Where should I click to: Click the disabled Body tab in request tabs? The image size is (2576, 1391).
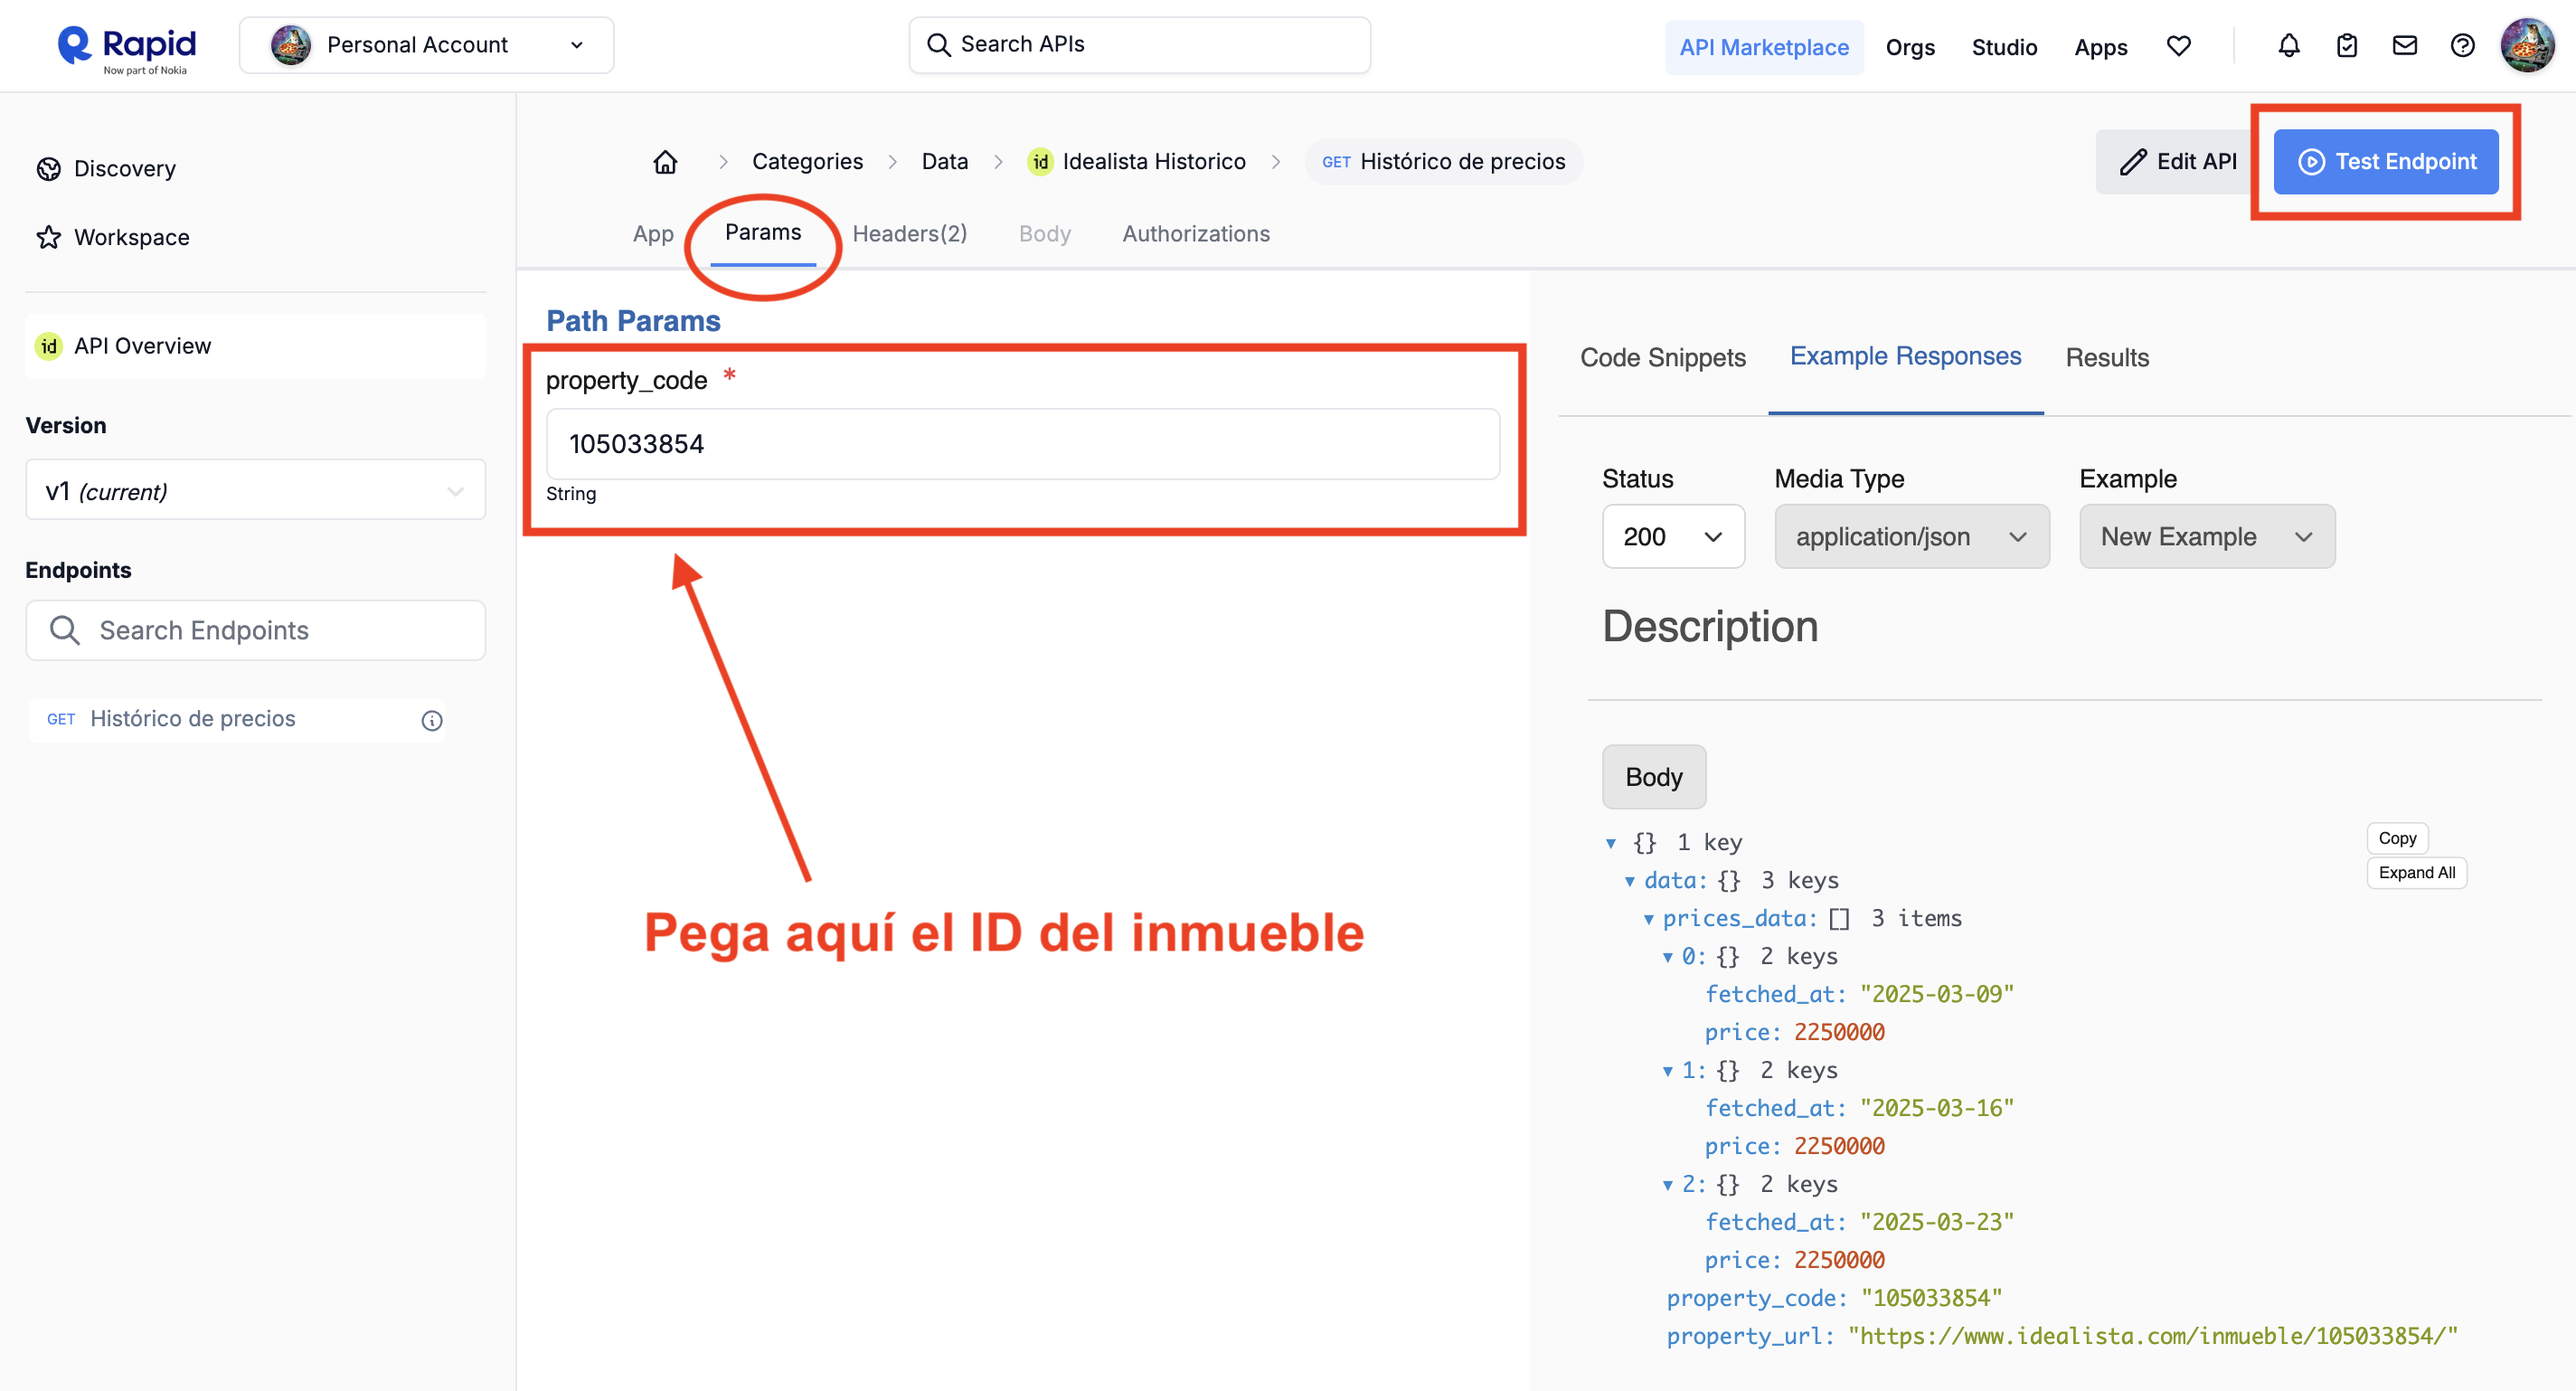(1045, 234)
